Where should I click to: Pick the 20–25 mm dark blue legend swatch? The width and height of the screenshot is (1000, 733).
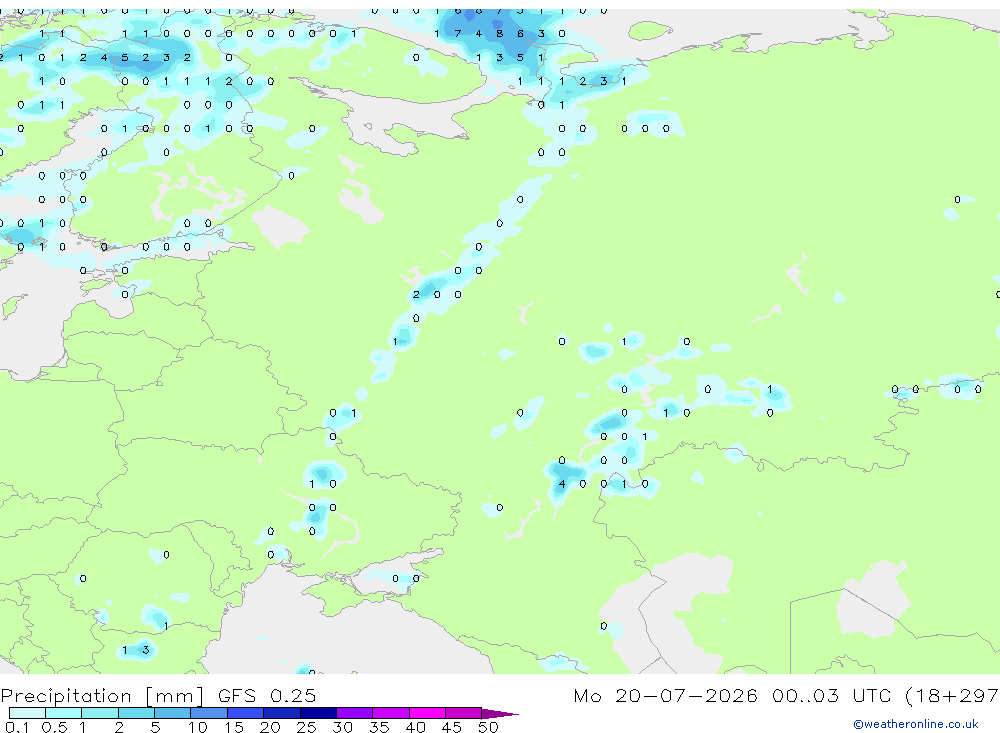(x=282, y=713)
